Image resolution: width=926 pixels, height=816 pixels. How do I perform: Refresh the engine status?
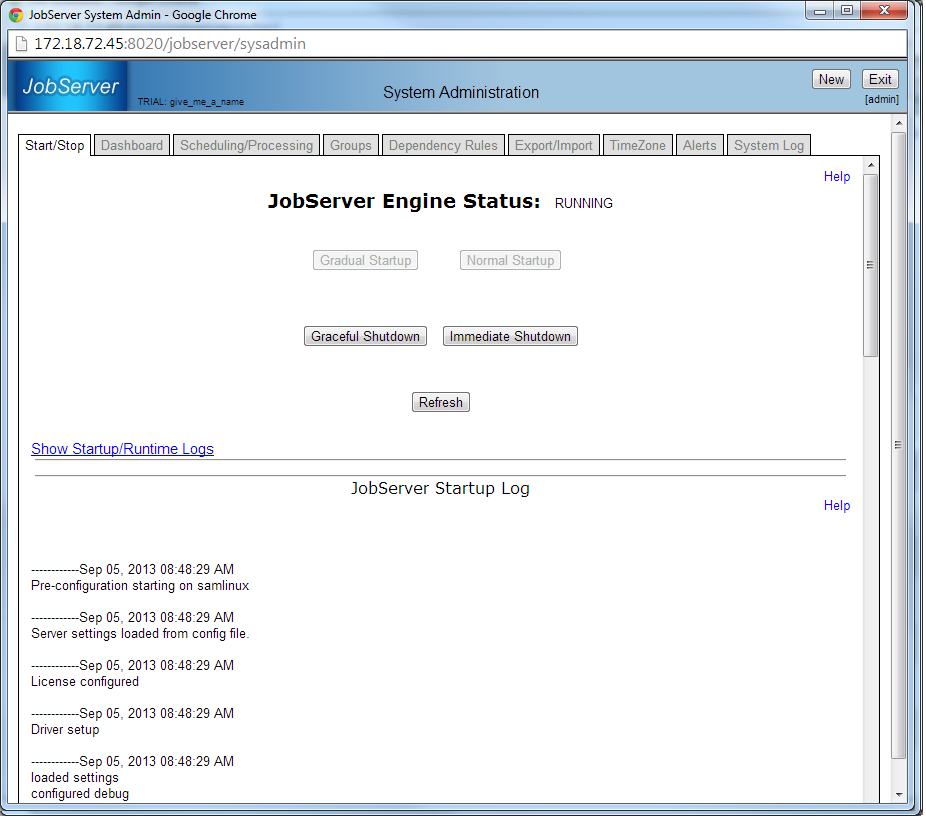441,402
